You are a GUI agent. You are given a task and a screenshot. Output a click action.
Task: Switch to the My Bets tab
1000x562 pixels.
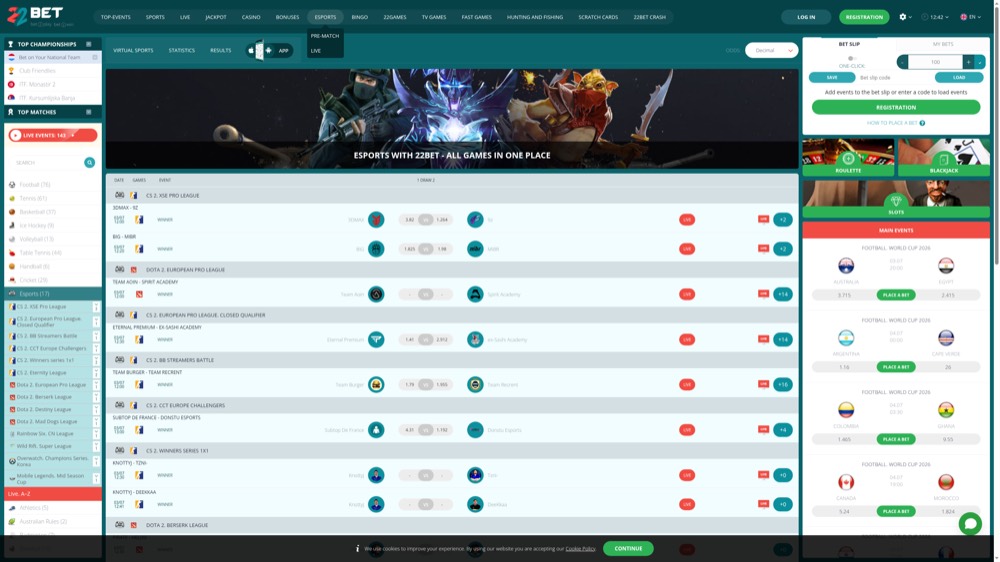[943, 44]
